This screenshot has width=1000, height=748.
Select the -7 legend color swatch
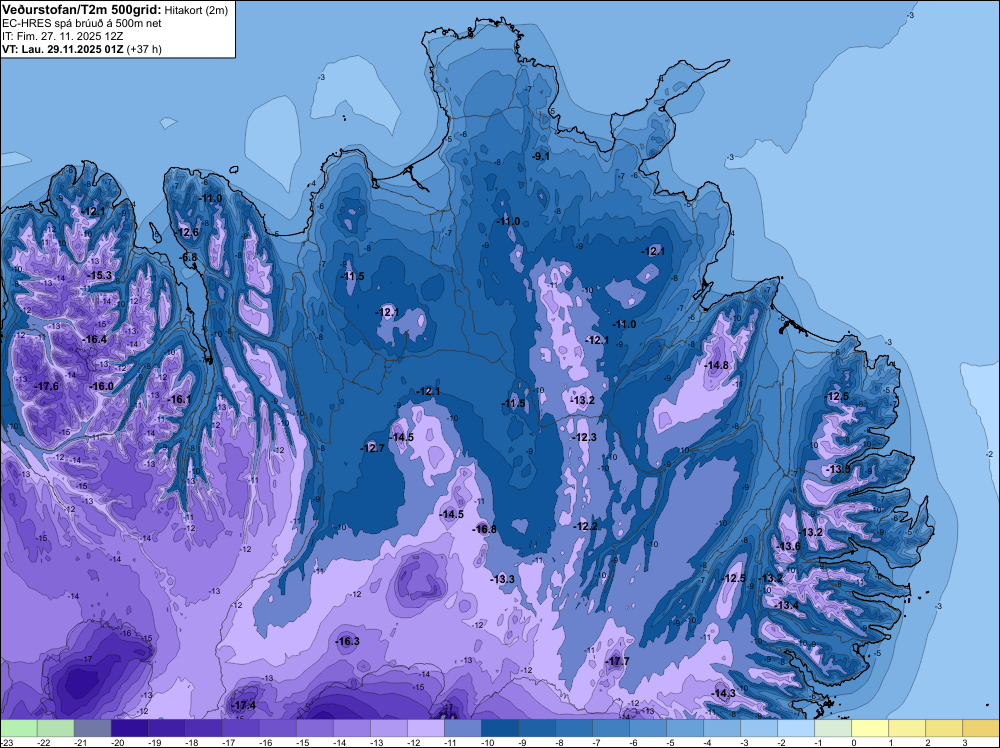click(611, 728)
